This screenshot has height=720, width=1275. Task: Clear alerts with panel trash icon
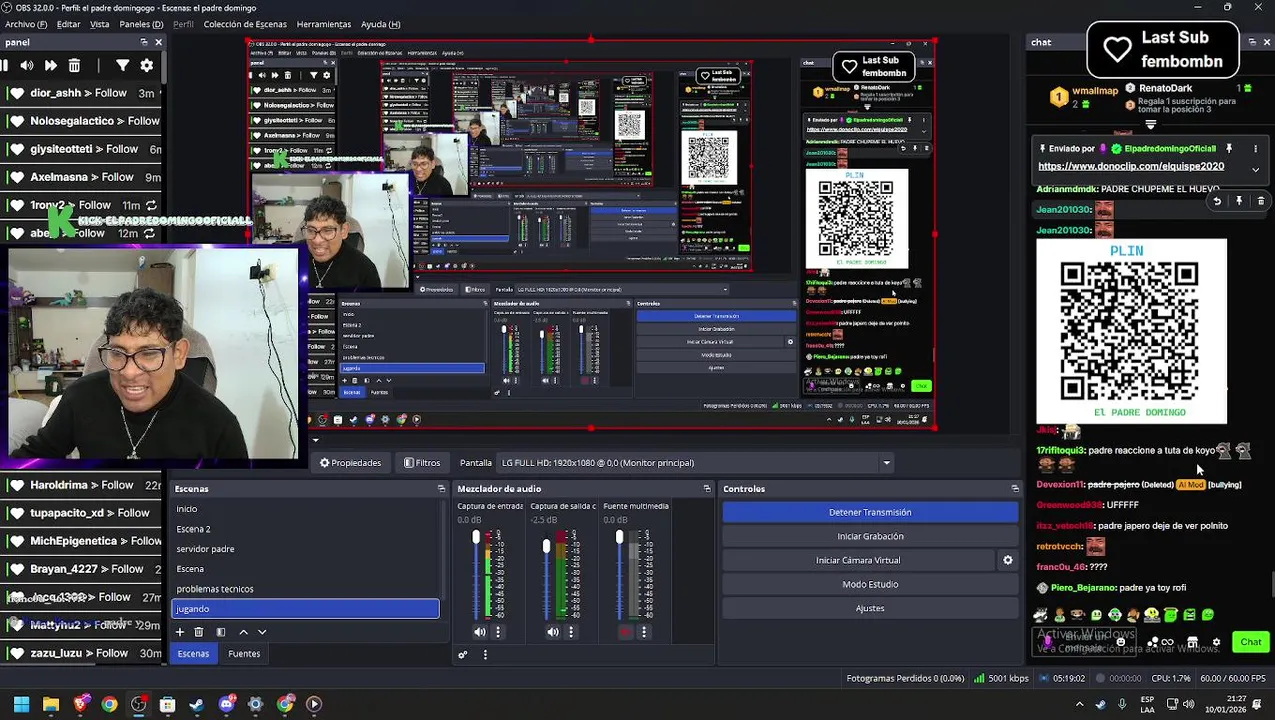pos(74,65)
